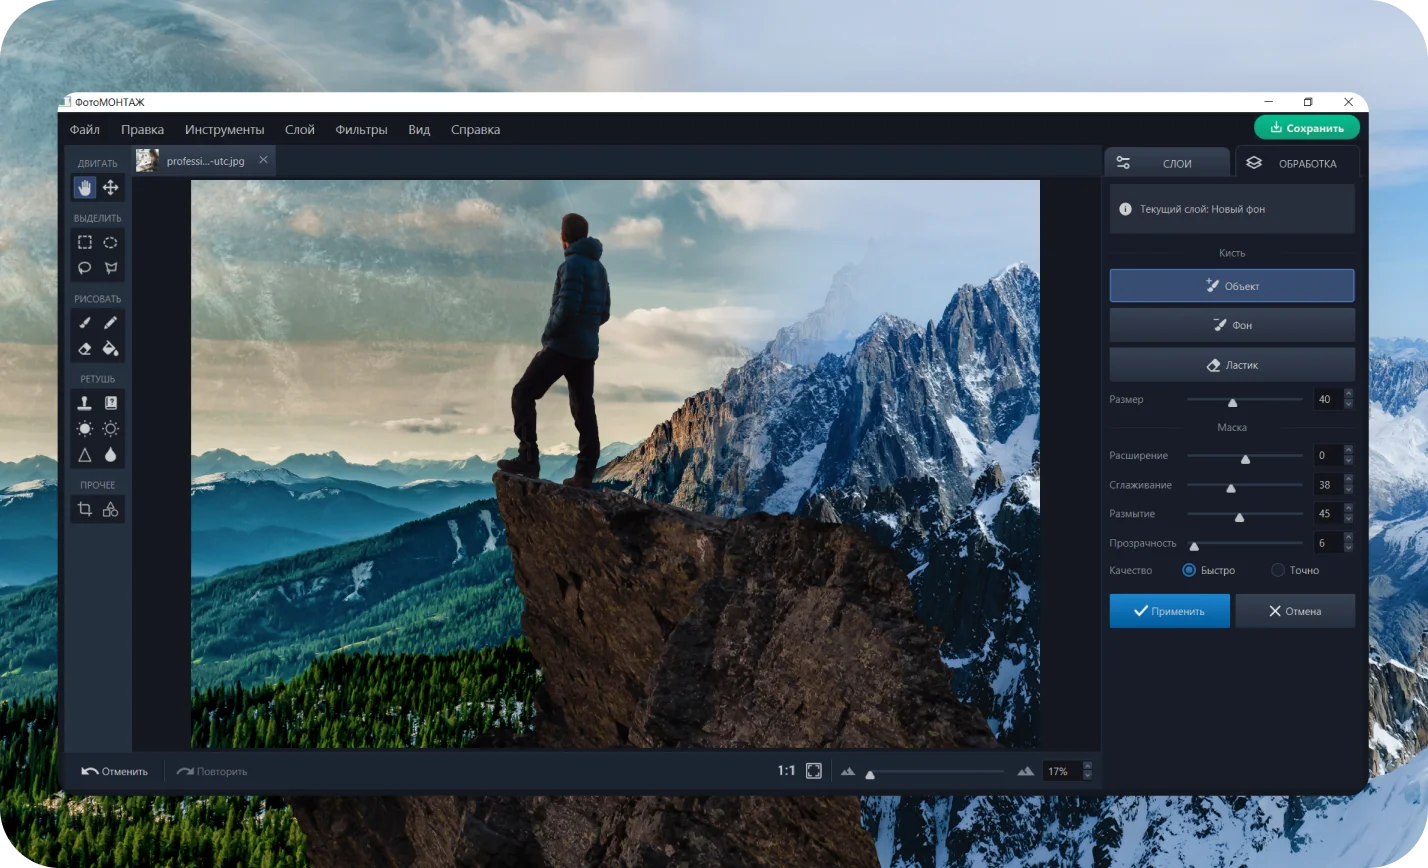This screenshot has height=868, width=1428.
Task: Click the fit-to-screen icon
Action: (x=814, y=771)
